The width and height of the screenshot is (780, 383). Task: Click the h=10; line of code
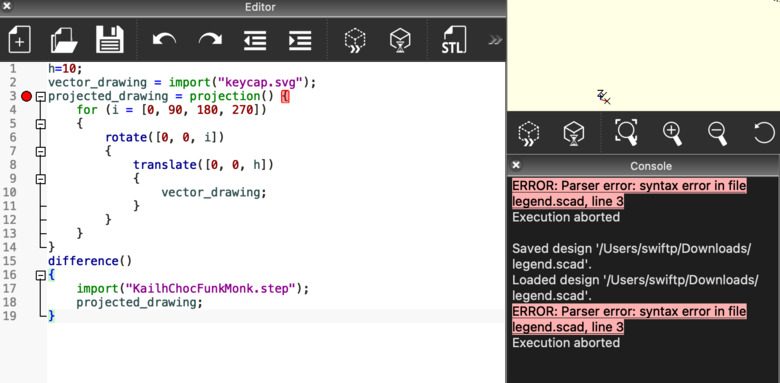click(65, 68)
